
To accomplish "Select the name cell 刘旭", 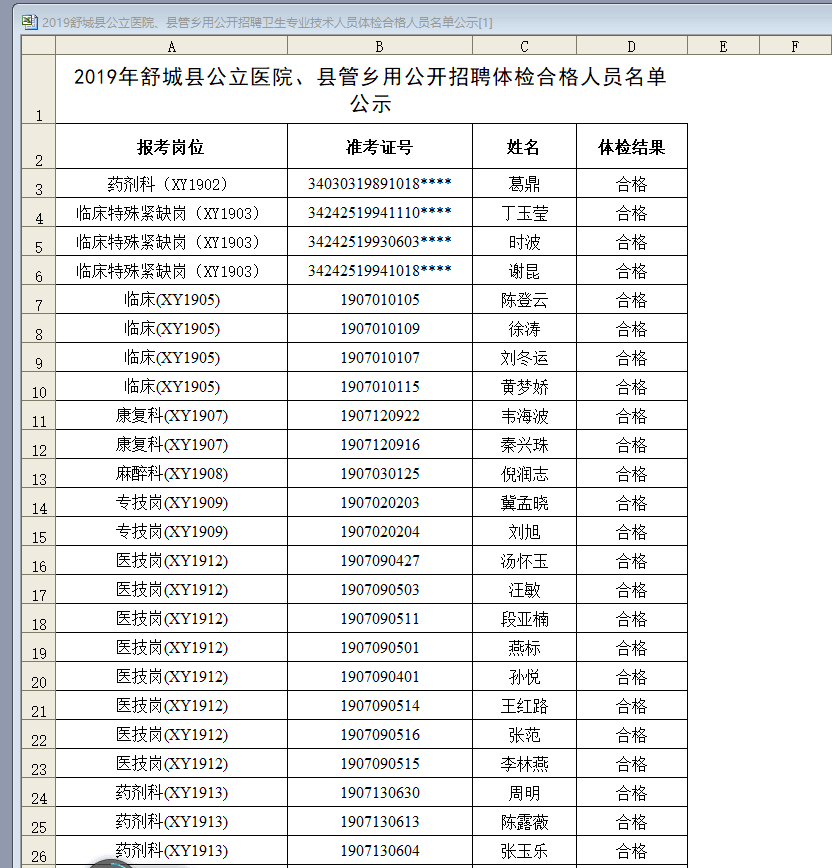I will [524, 531].
